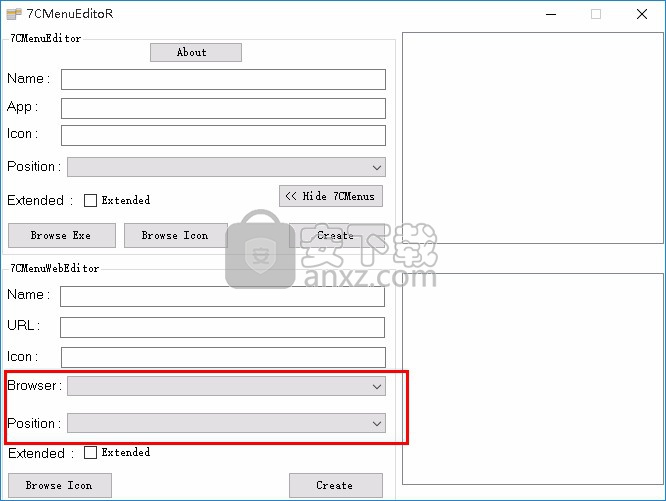Click Browse Icon in 7CMenuWebEditor section
666x501 pixels.
(x=60, y=485)
